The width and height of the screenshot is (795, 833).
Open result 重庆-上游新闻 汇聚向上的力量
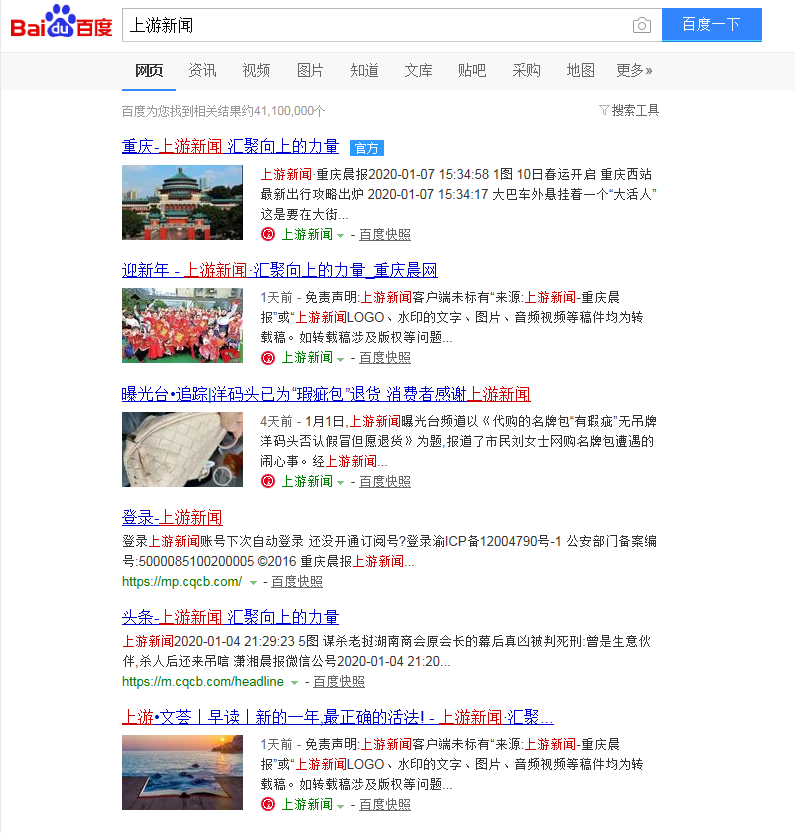pos(230,146)
